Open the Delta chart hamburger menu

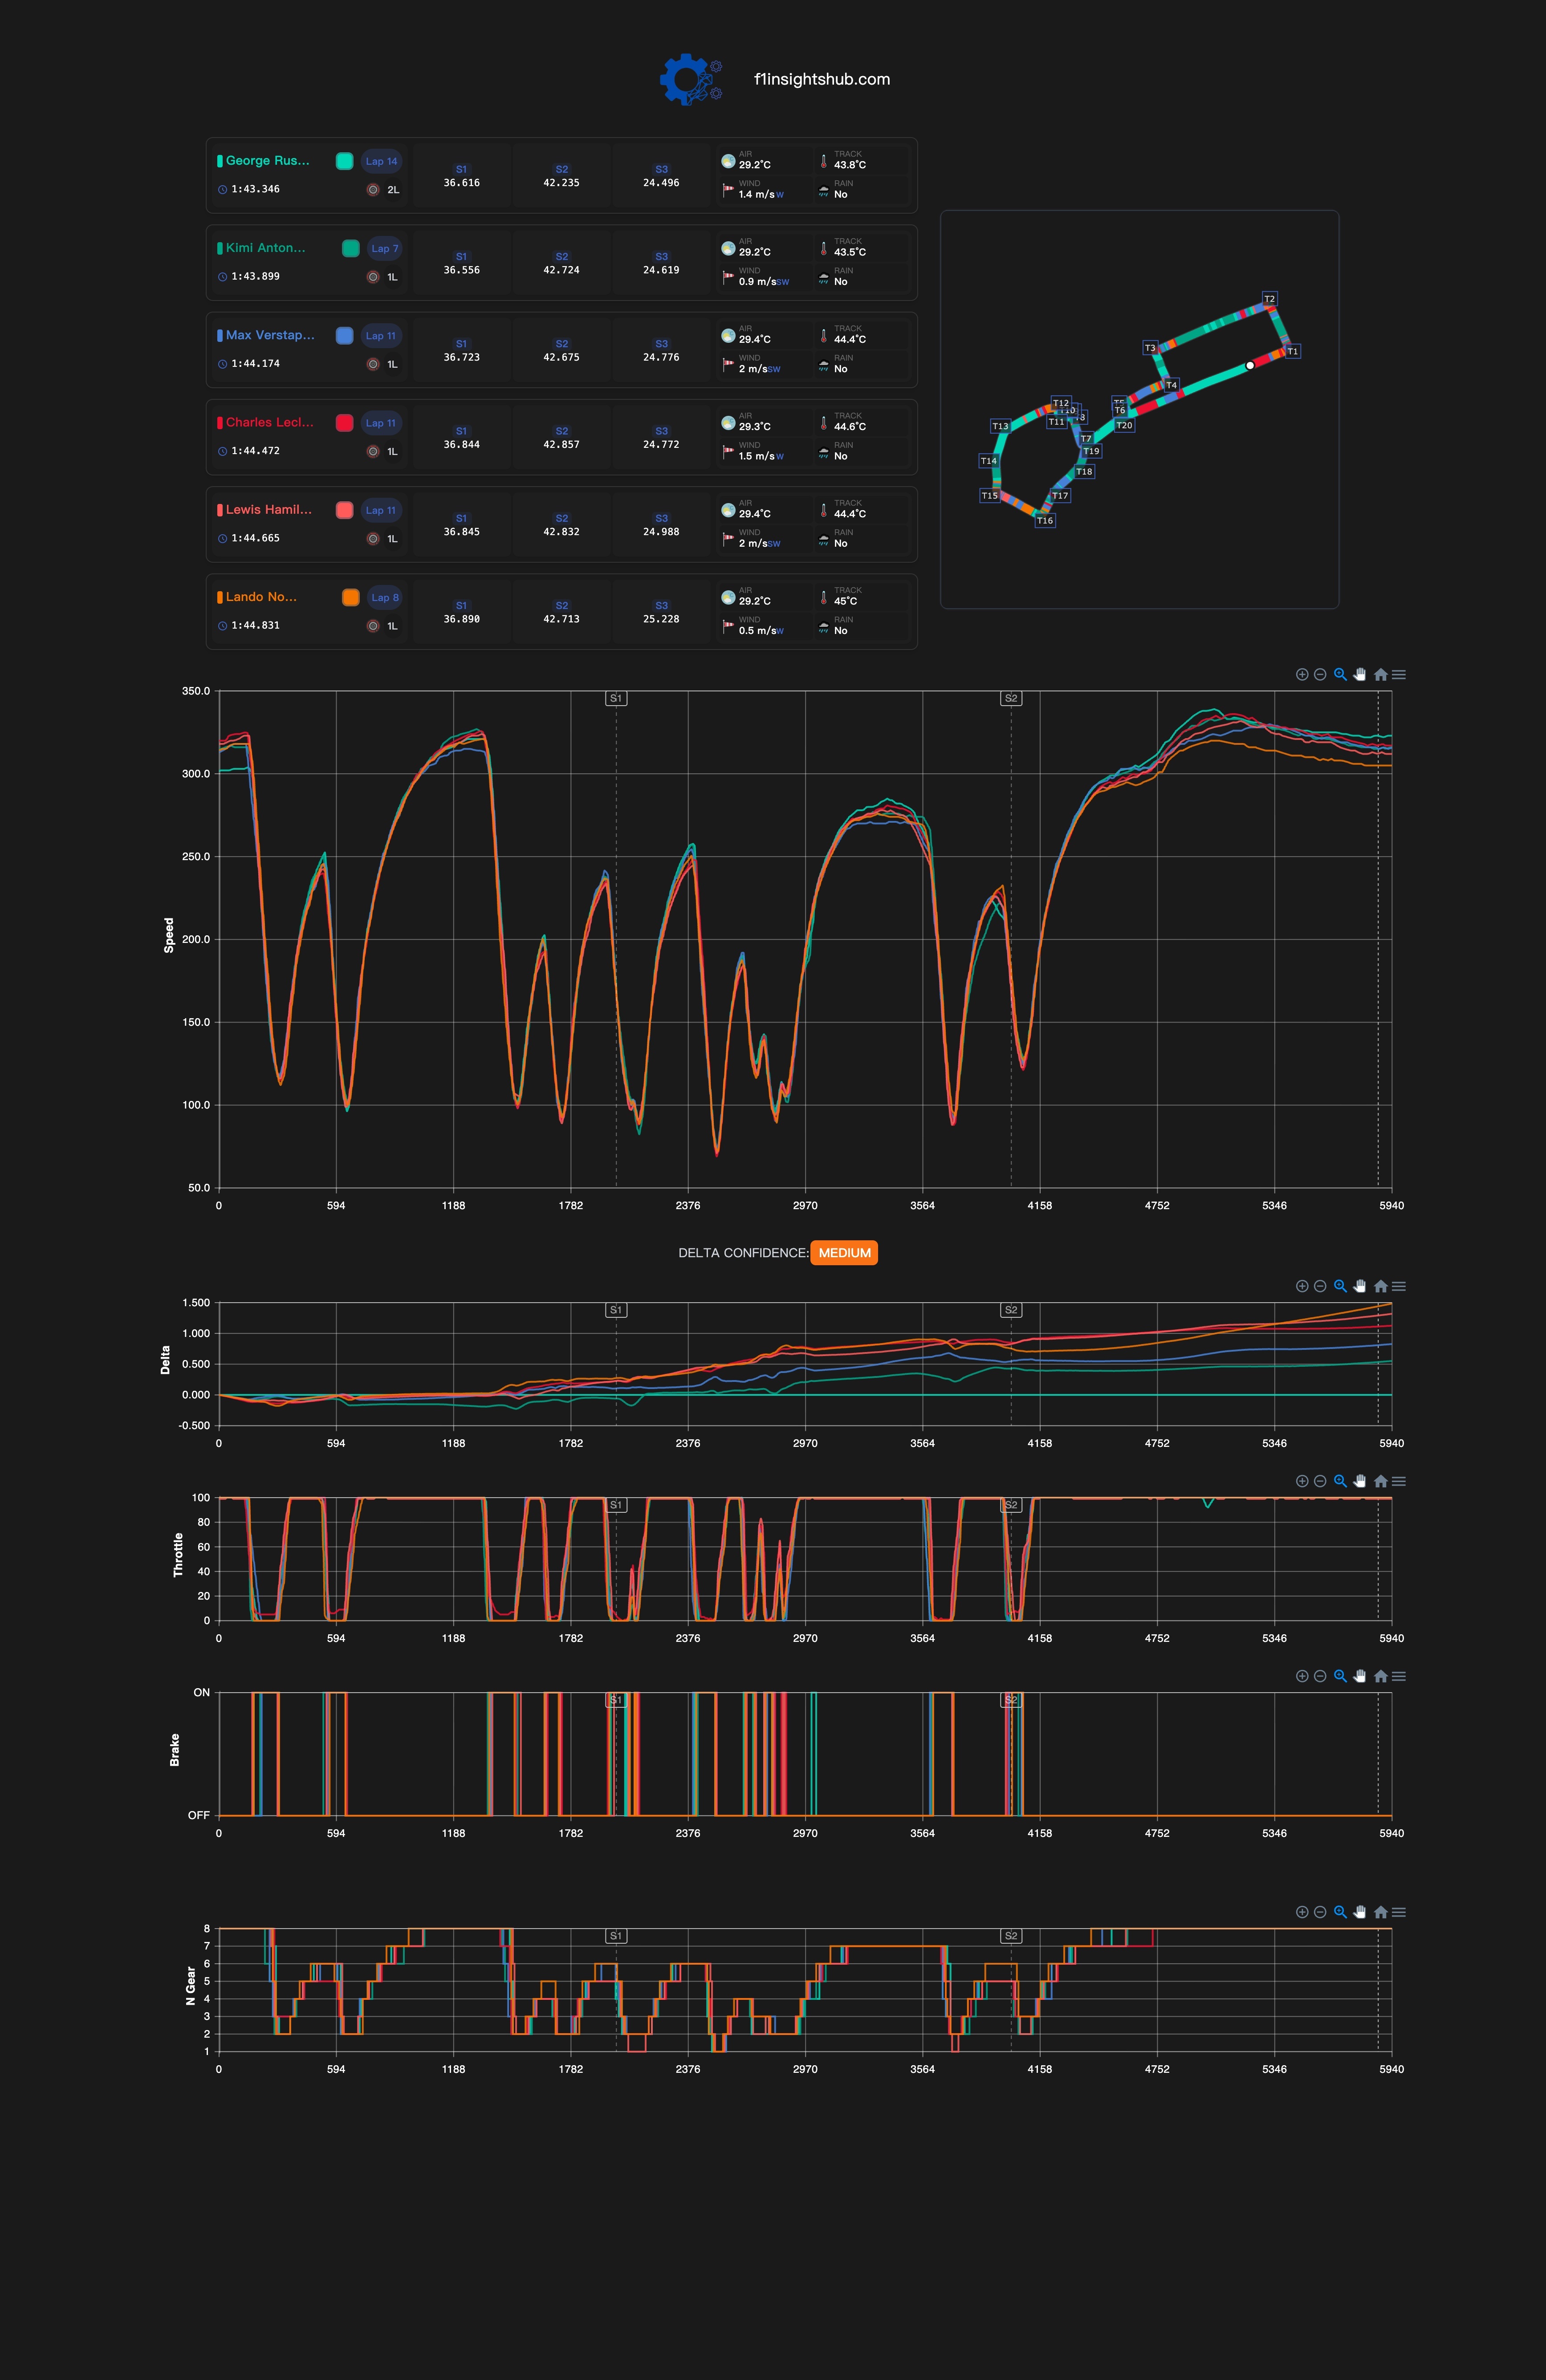tap(1399, 1286)
